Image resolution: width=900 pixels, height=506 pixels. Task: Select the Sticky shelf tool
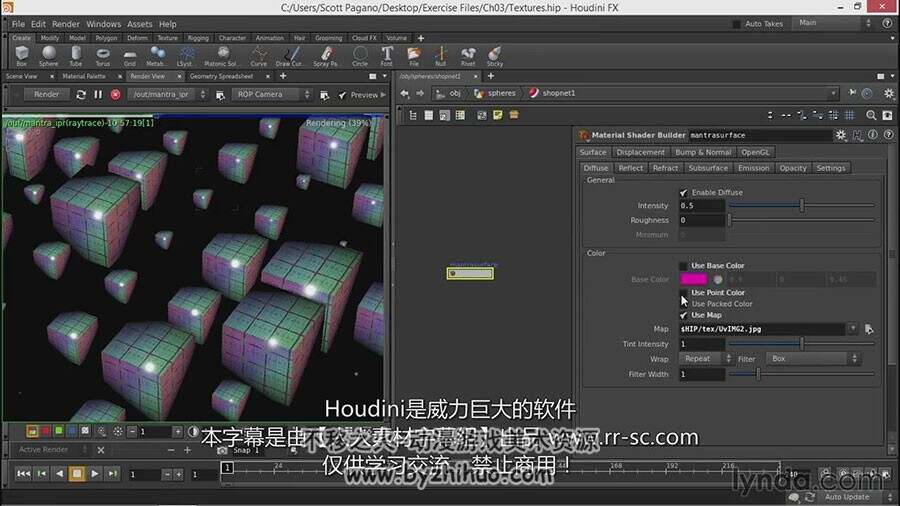click(x=495, y=56)
